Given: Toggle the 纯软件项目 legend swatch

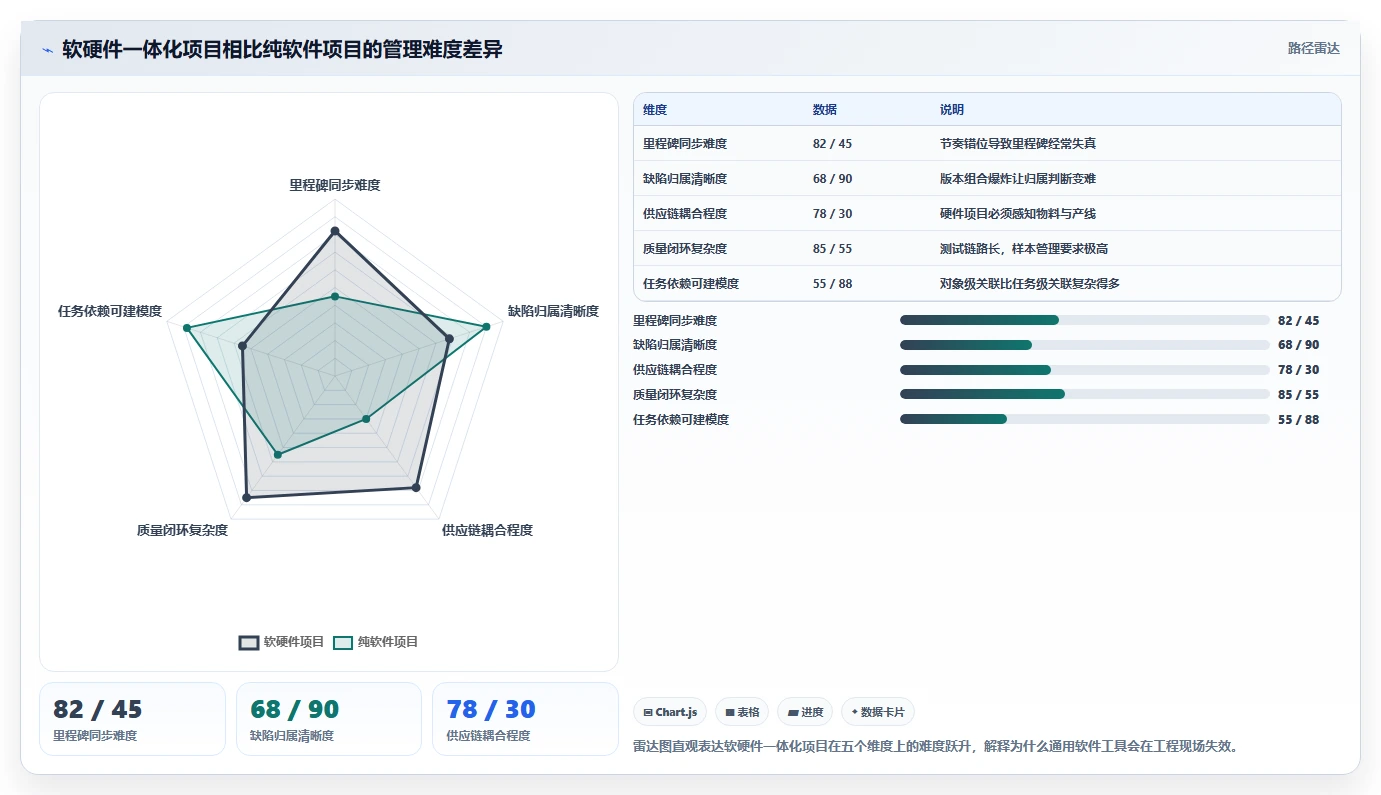Looking at the screenshot, I should [x=343, y=642].
